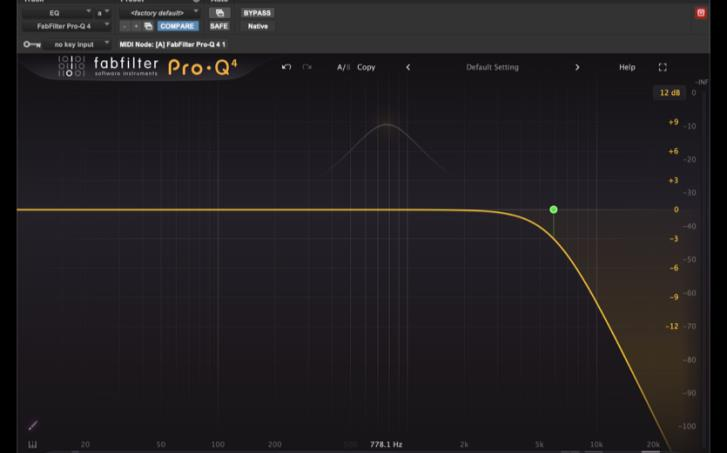
Task: Click the Copy button
Action: tap(366, 67)
